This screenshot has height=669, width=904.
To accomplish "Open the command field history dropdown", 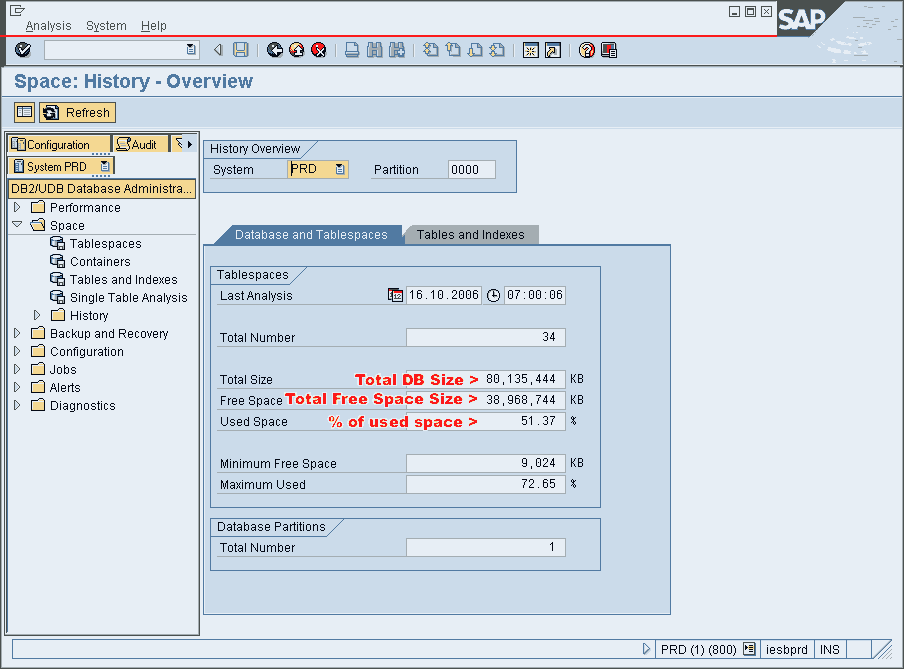I will coord(191,50).
